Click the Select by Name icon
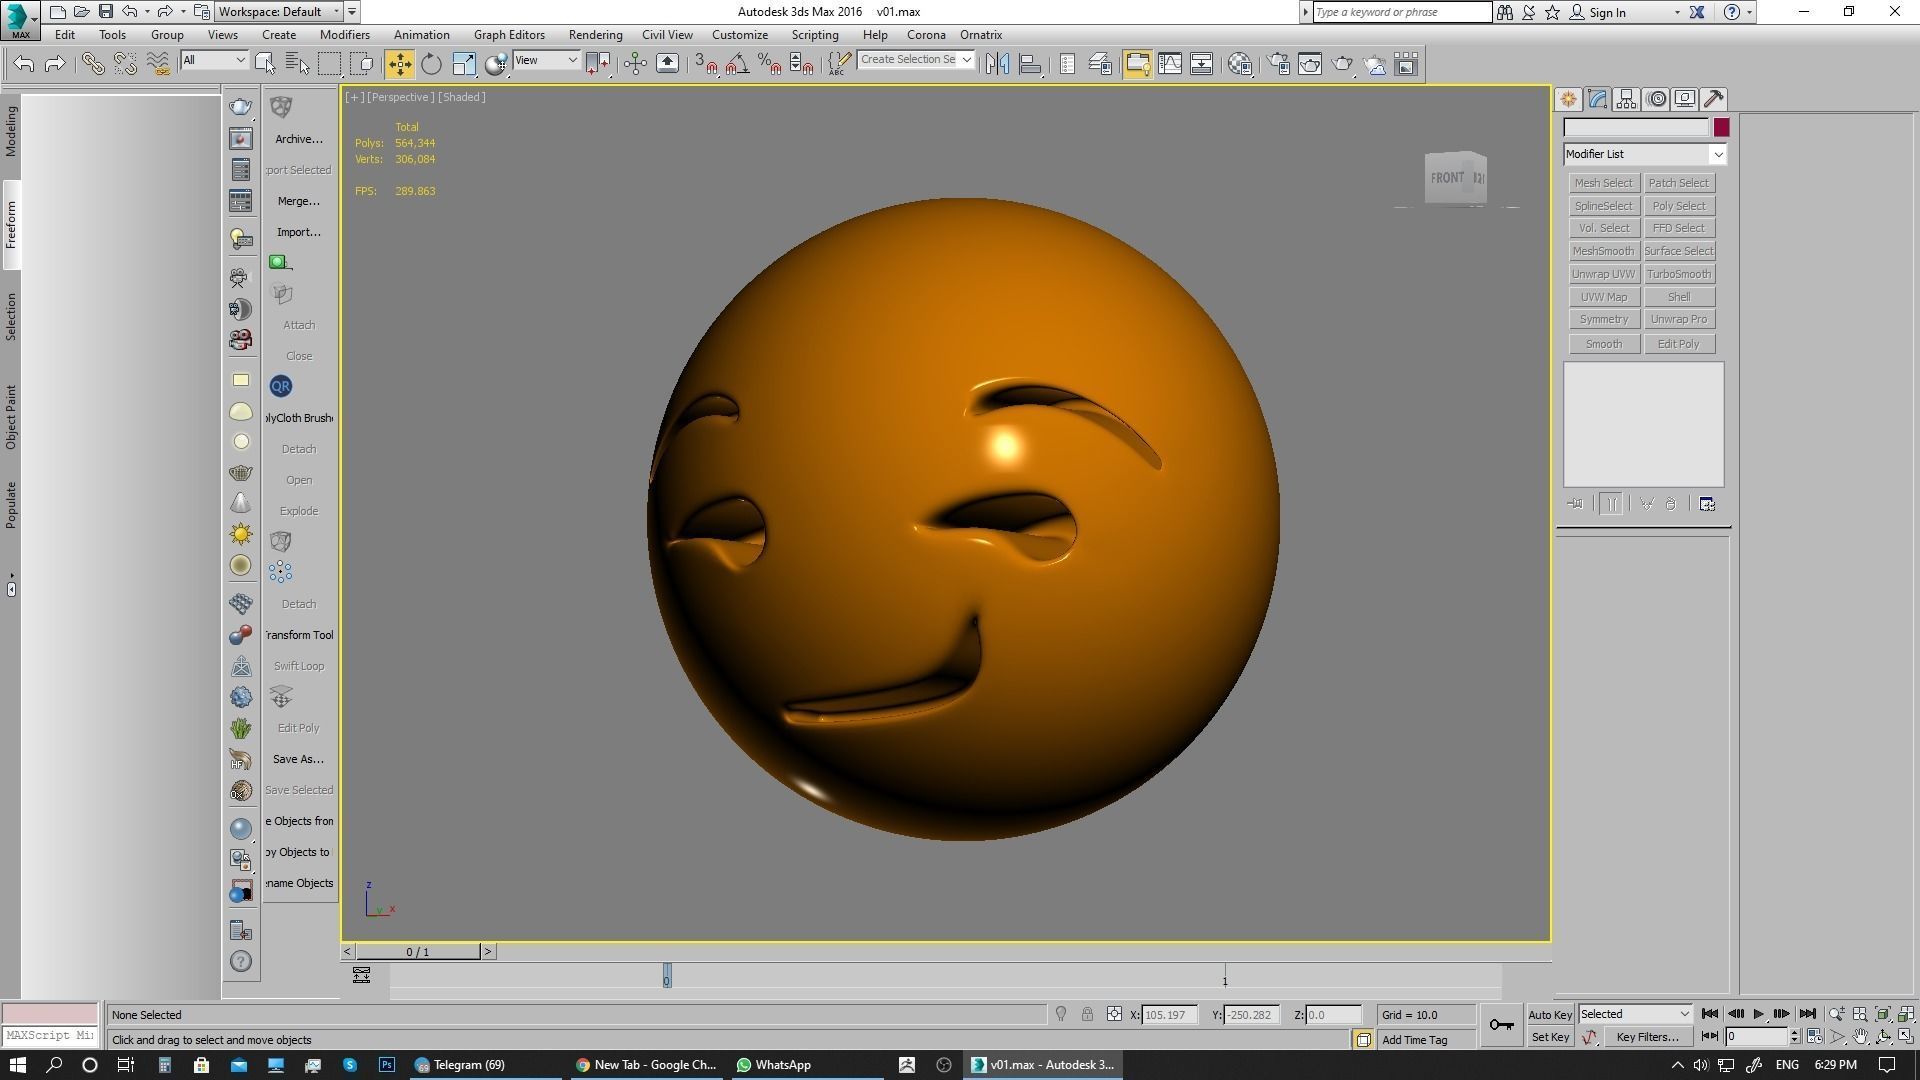Screen dimensions: 1920x1080 [297, 64]
